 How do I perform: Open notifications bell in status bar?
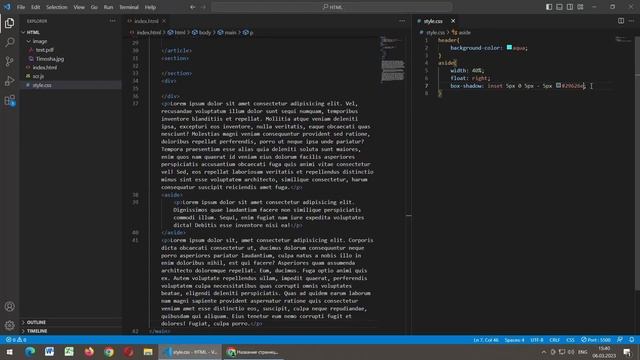(631, 340)
